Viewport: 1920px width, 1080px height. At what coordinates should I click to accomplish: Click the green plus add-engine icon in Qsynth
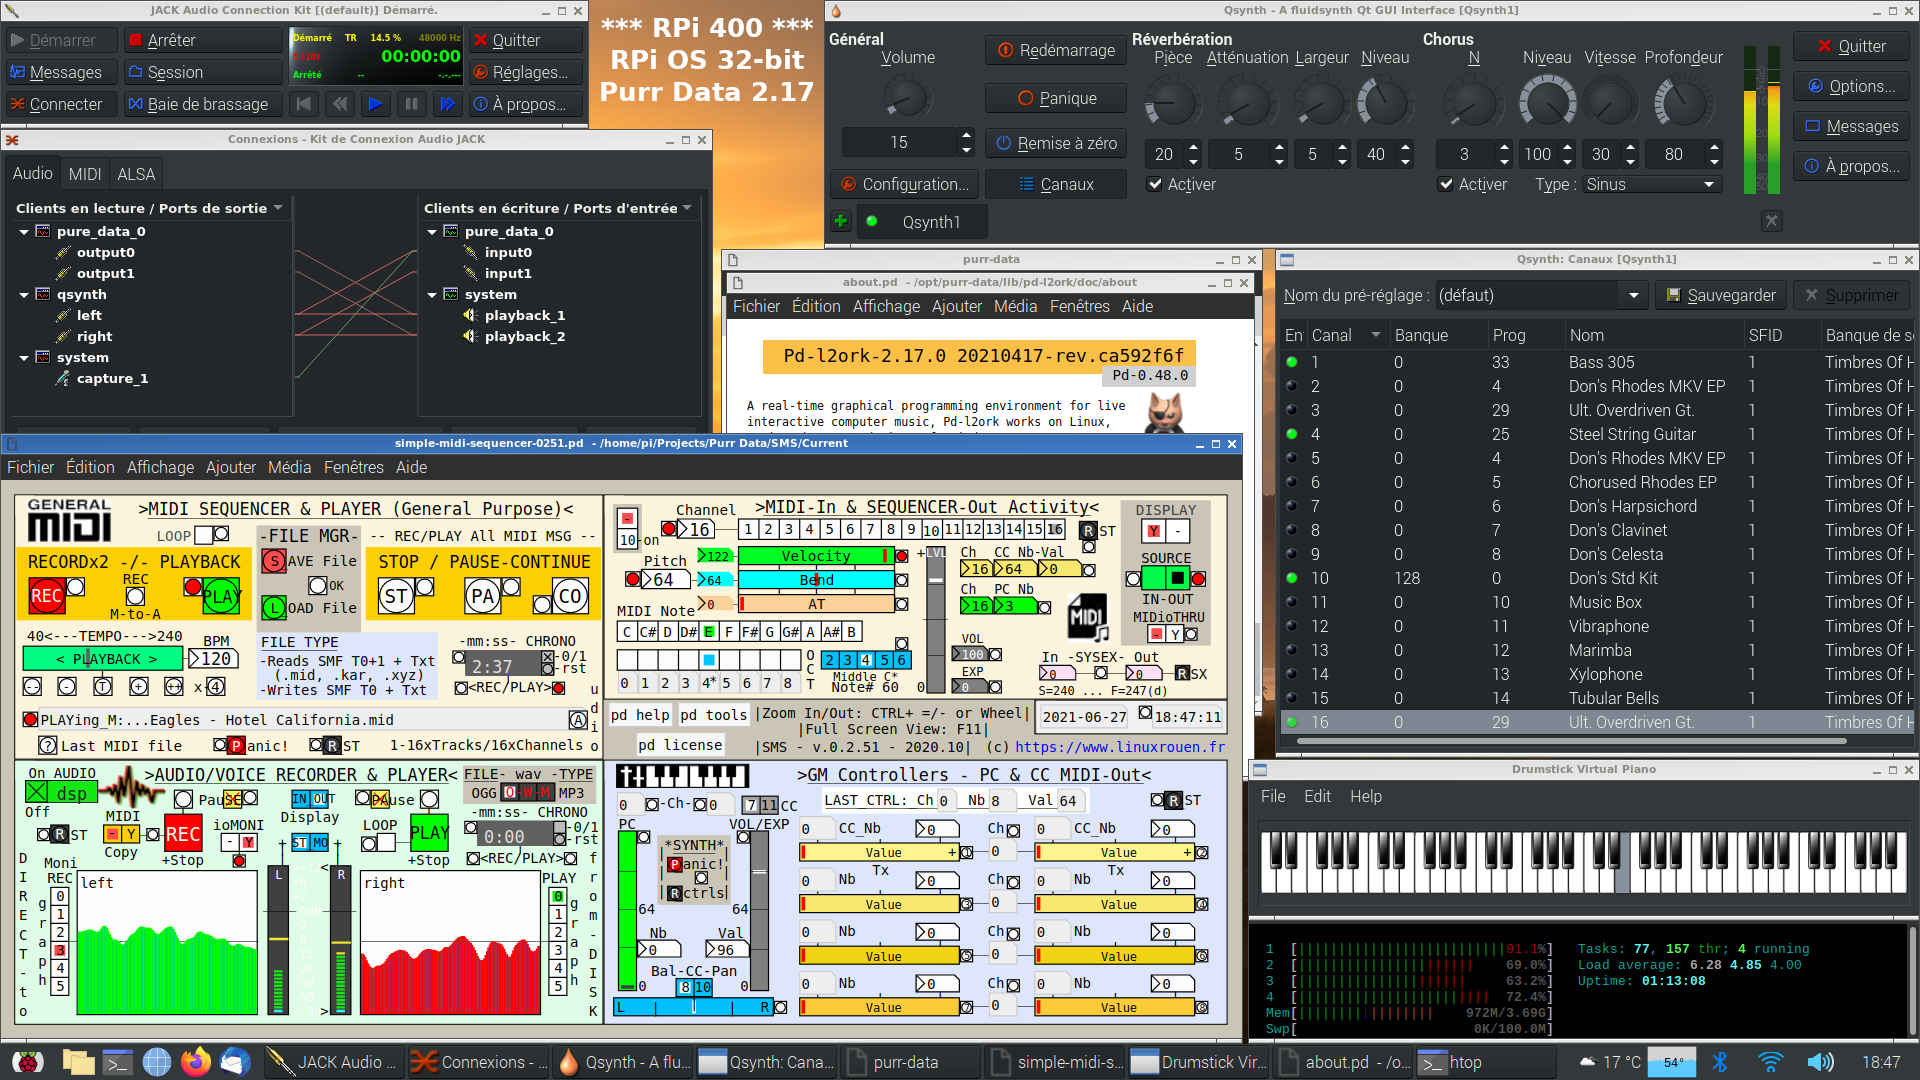click(840, 221)
